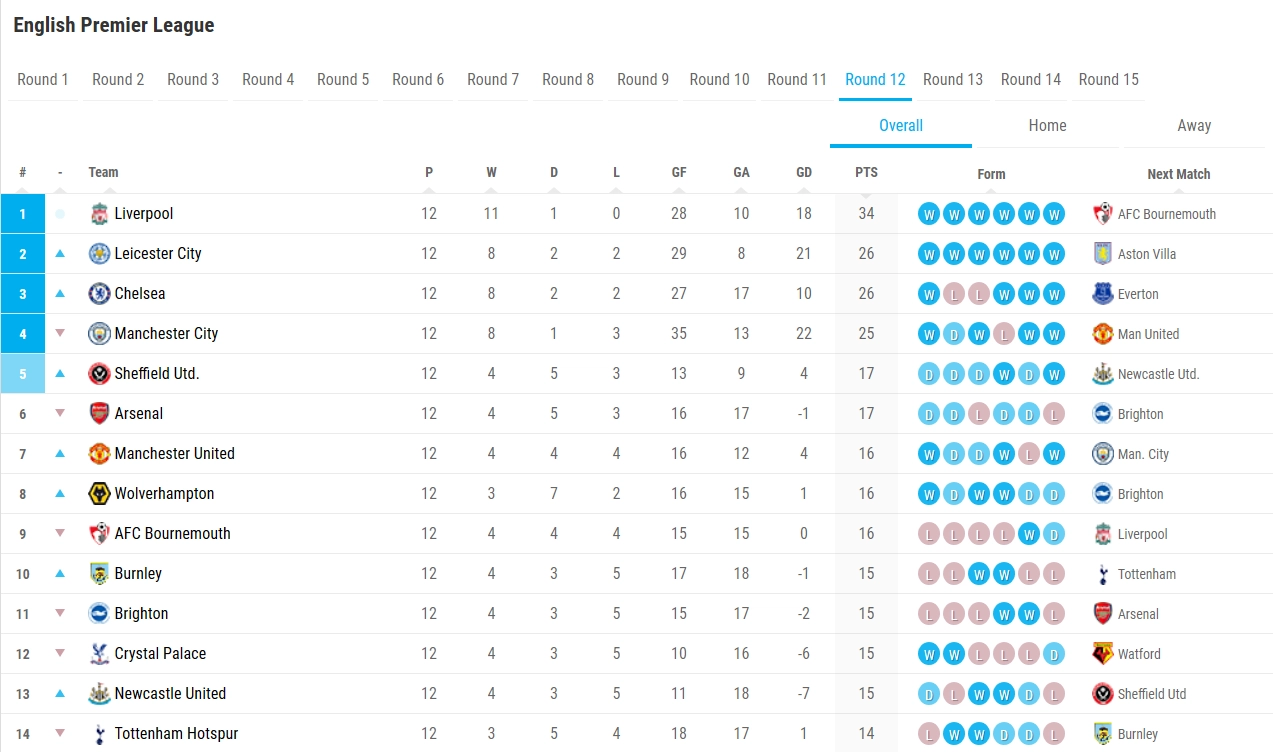This screenshot has height=752, width=1273.
Task: Click the Arsenal crest in the team column
Action: pyautogui.click(x=99, y=413)
